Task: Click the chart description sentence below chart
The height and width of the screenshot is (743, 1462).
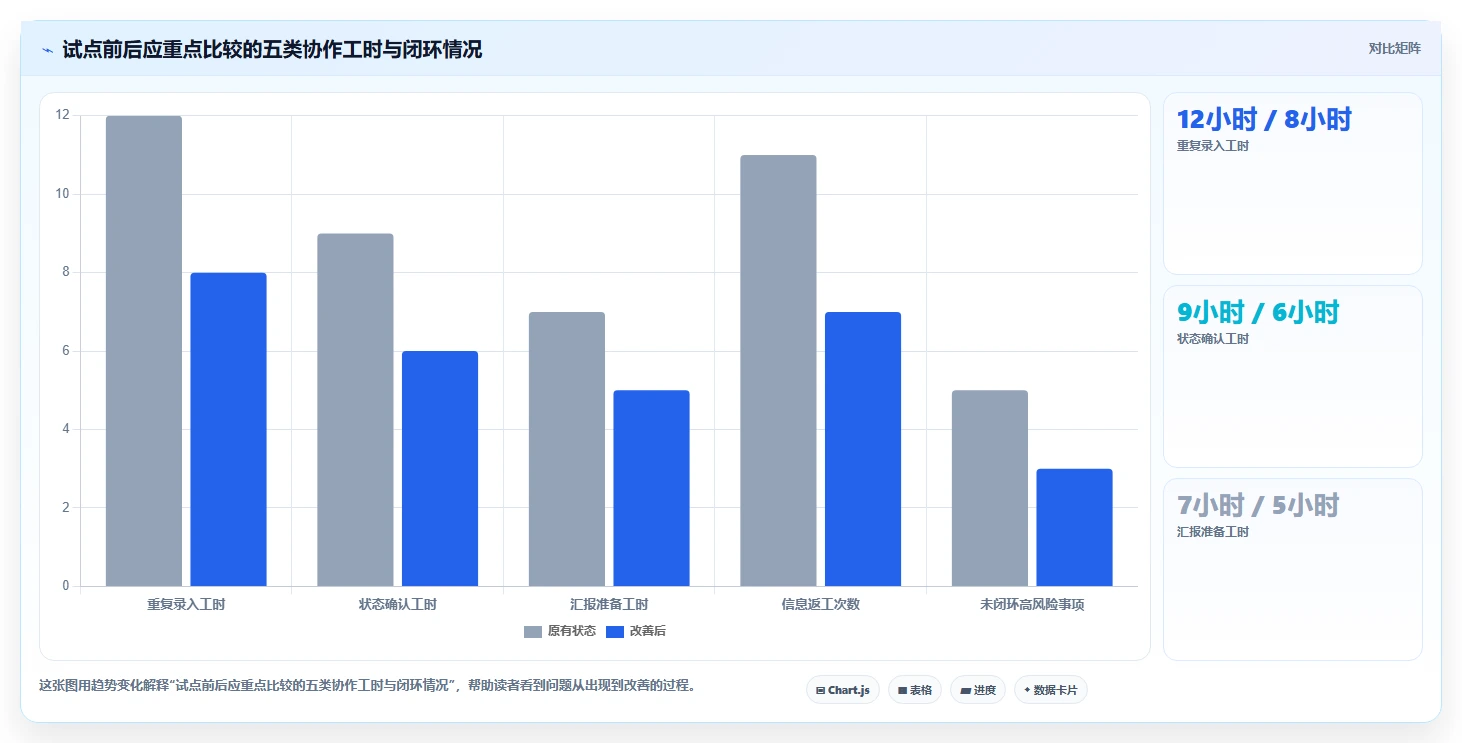Action: (367, 686)
